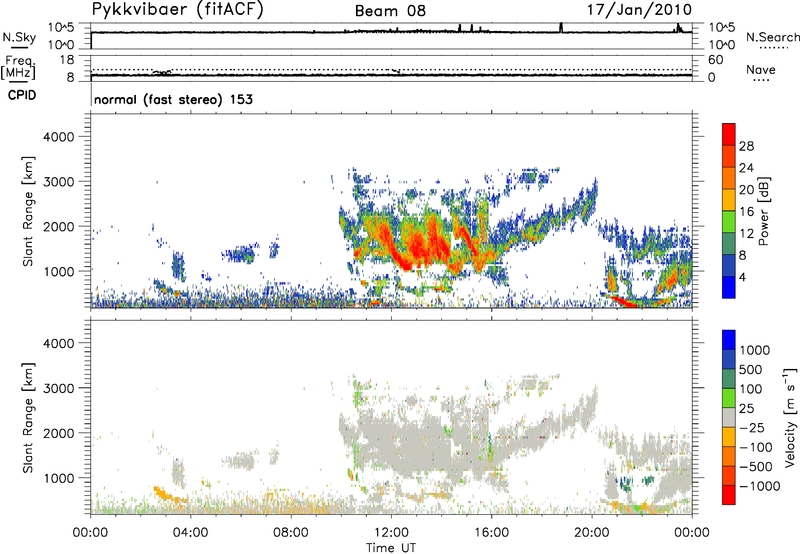Click the '08:00' time axis label
This screenshot has width=800, height=554.
pyautogui.click(x=291, y=533)
